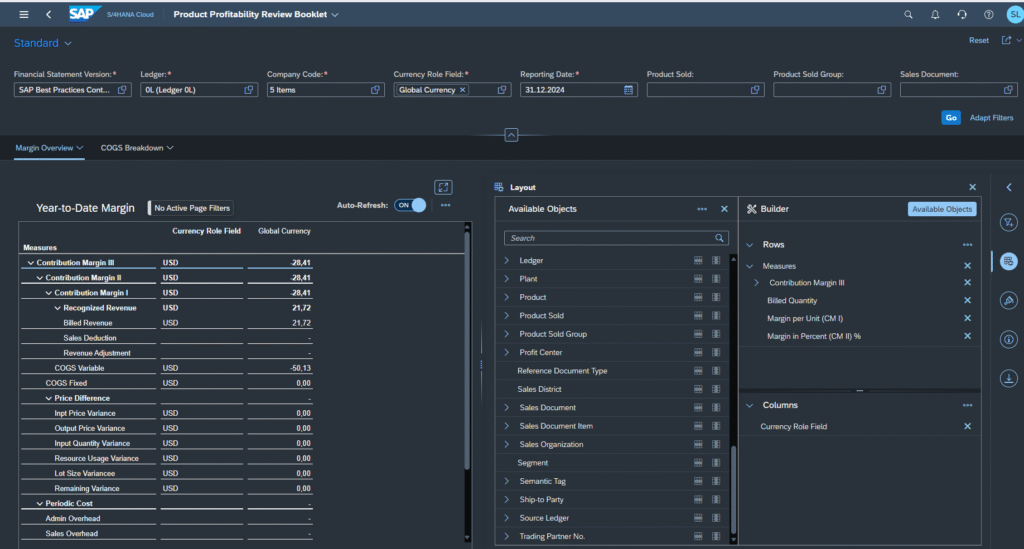Open the layout designer sidebar icon
This screenshot has height=549, width=1024.
tap(1009, 261)
